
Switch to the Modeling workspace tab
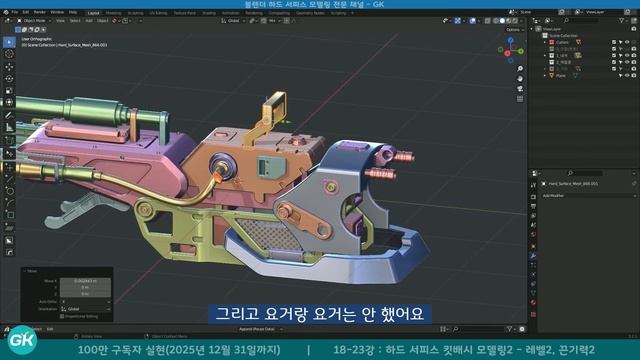pos(113,13)
